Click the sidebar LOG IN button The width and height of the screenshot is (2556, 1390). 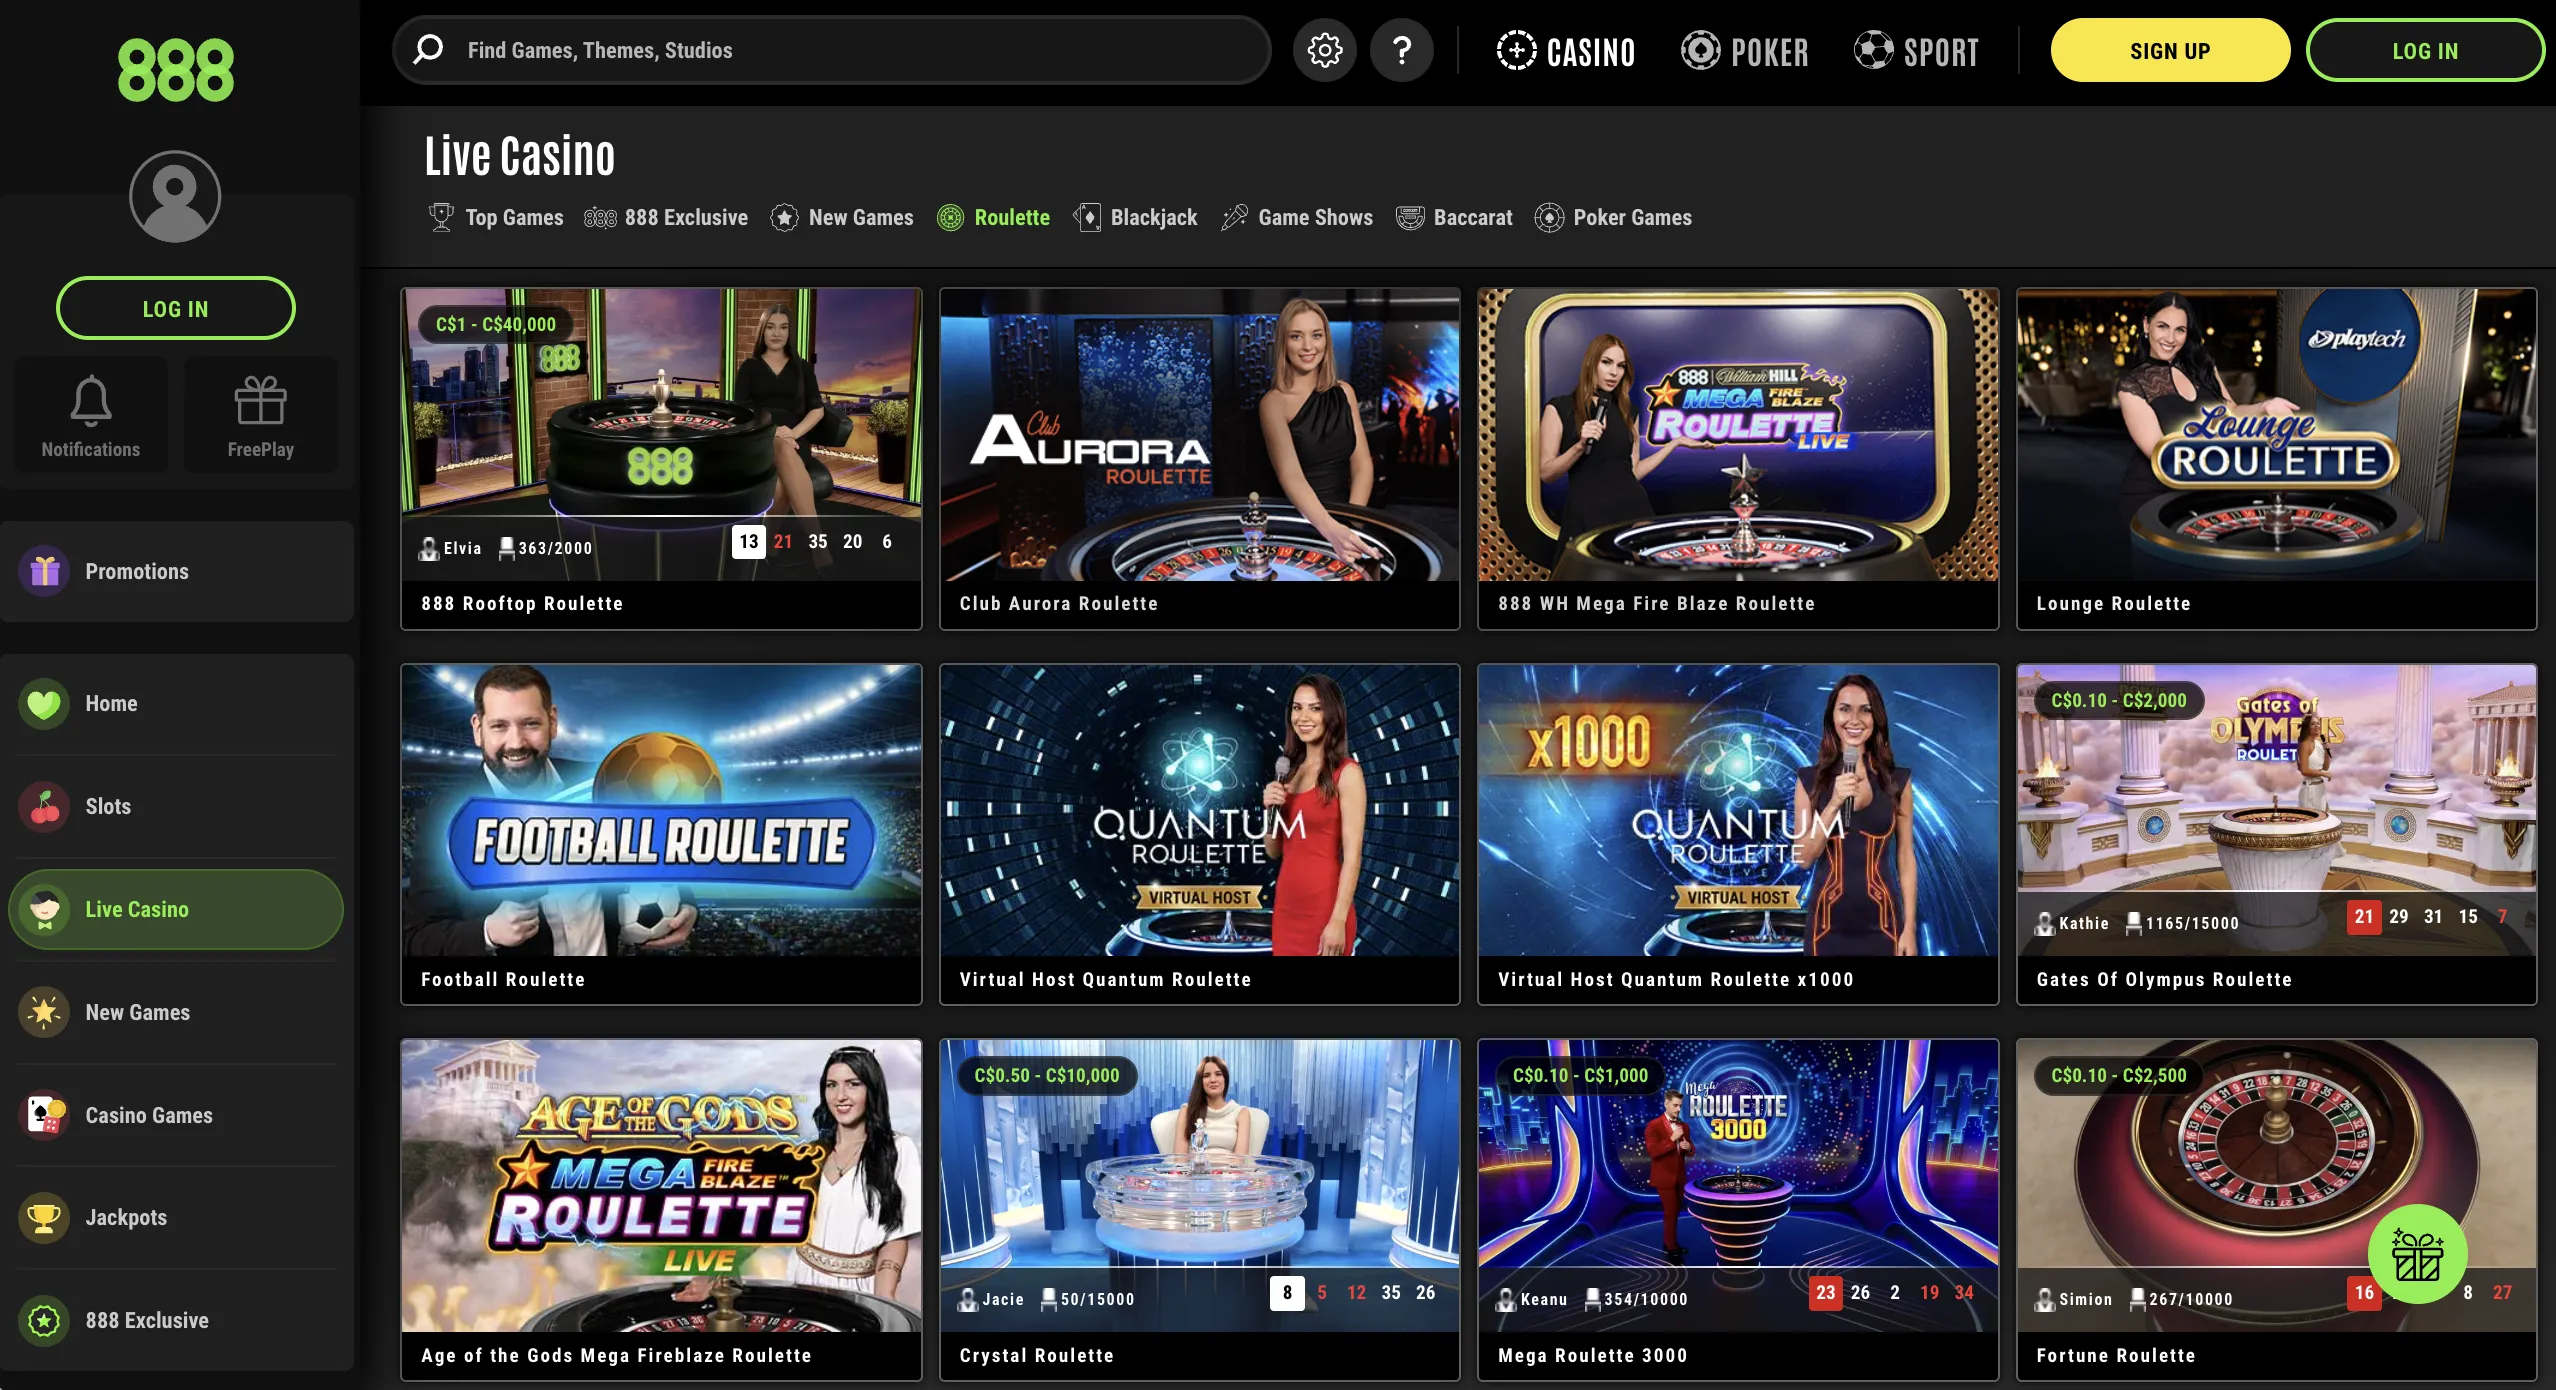[x=176, y=308]
